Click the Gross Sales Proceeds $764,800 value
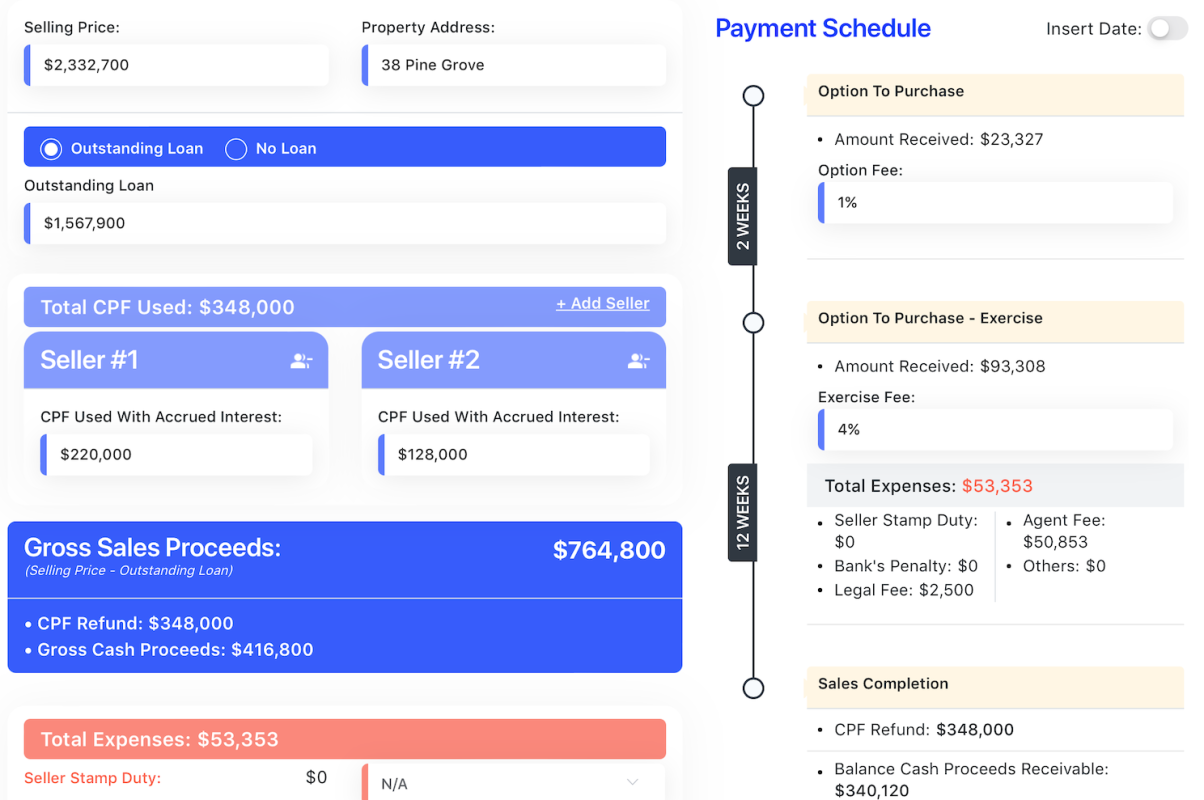This screenshot has height=800, width=1204. (x=609, y=550)
